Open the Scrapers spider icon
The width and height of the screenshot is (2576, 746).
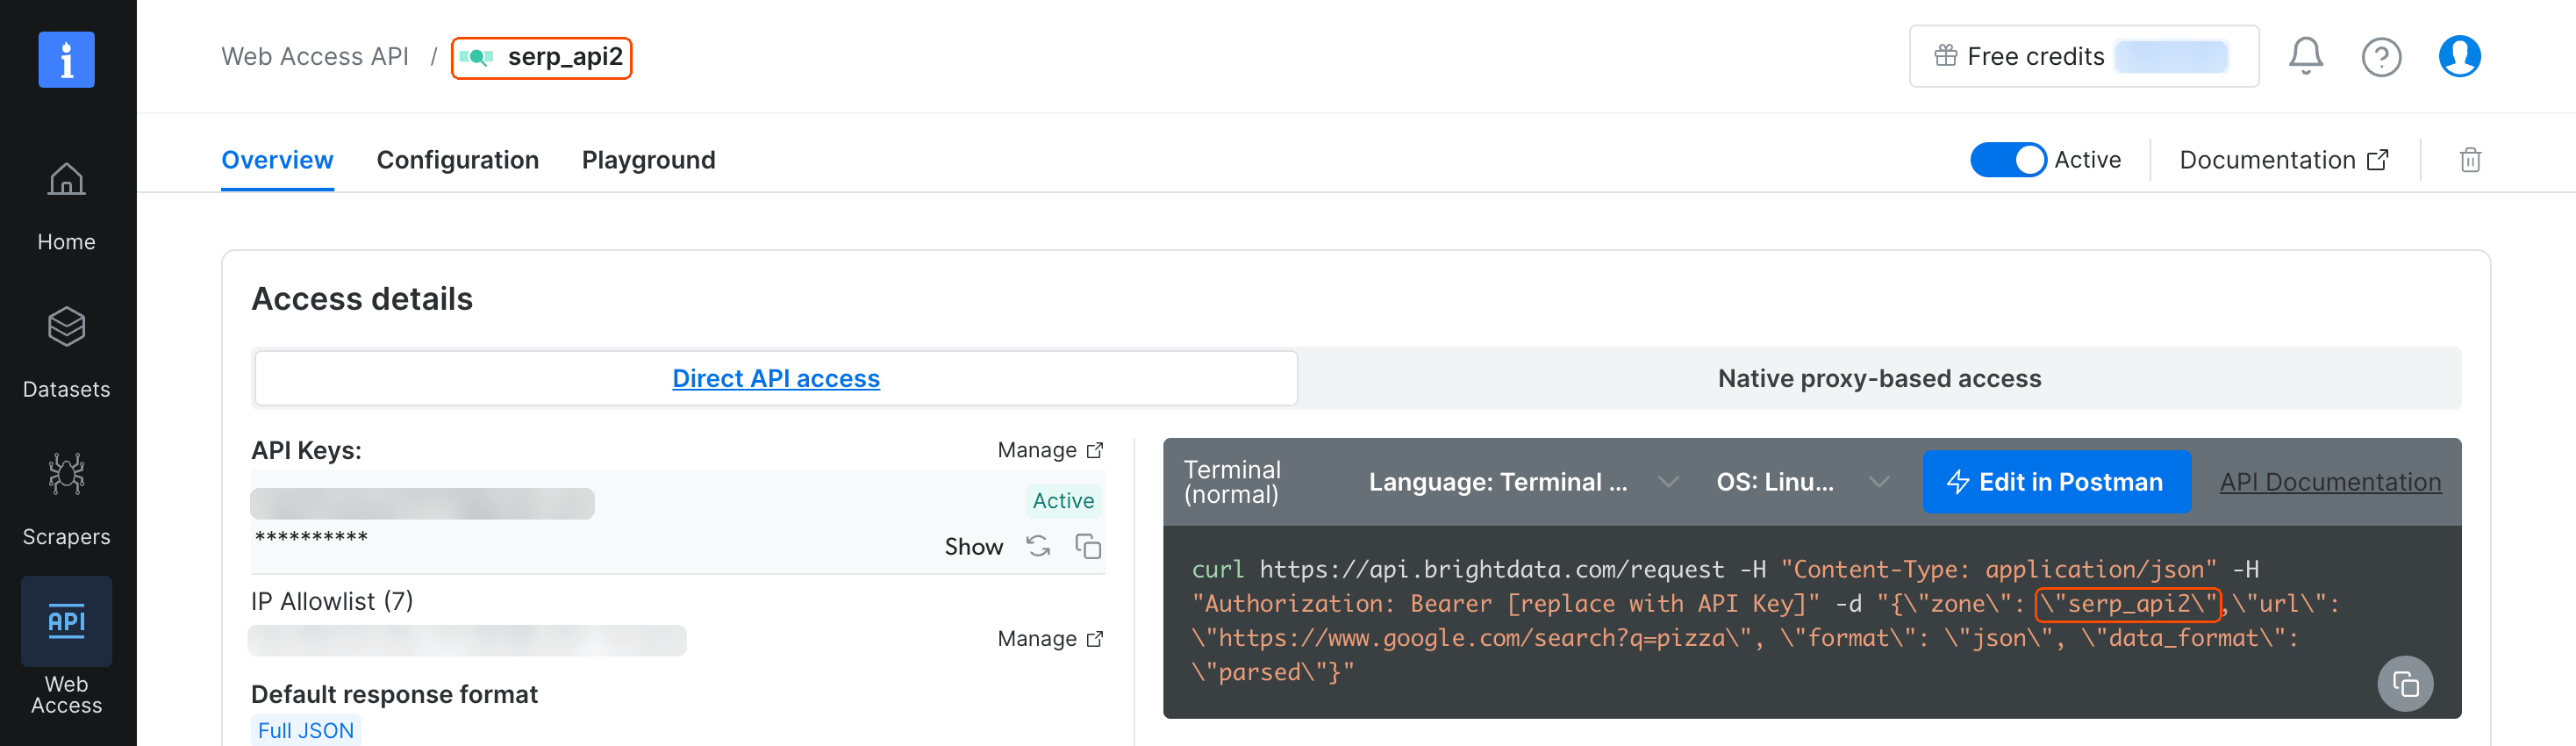(x=66, y=474)
